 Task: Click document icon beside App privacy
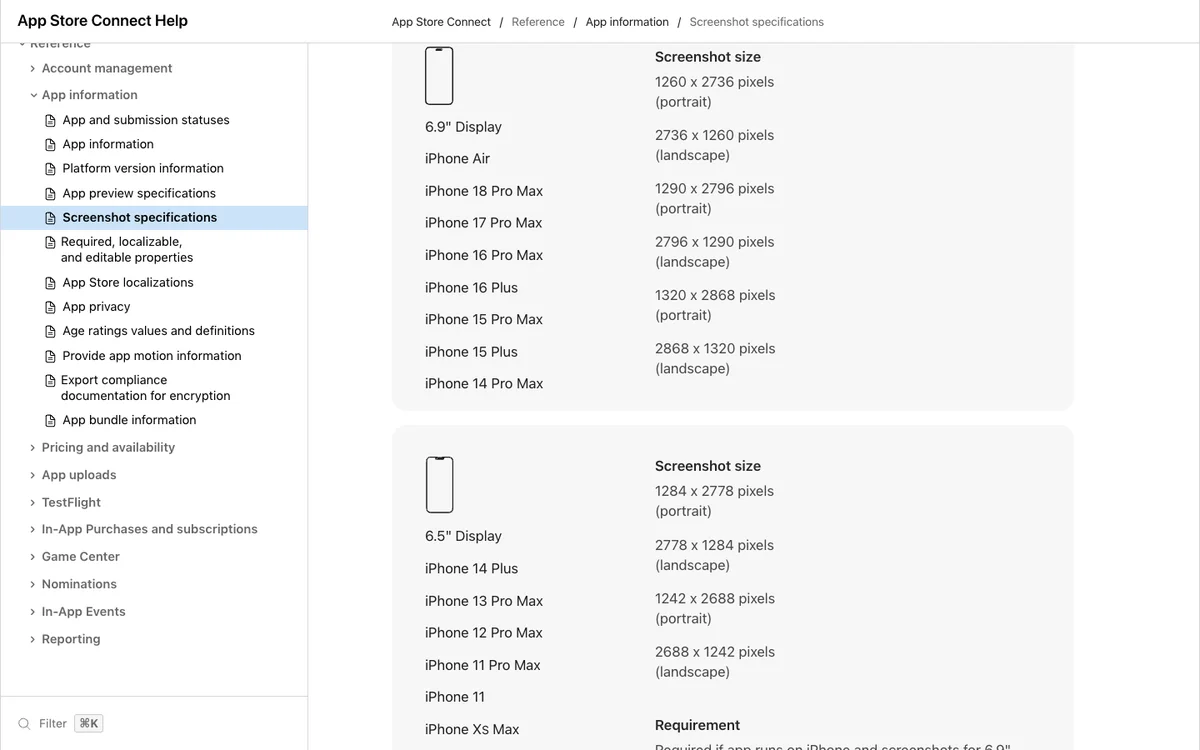point(51,307)
